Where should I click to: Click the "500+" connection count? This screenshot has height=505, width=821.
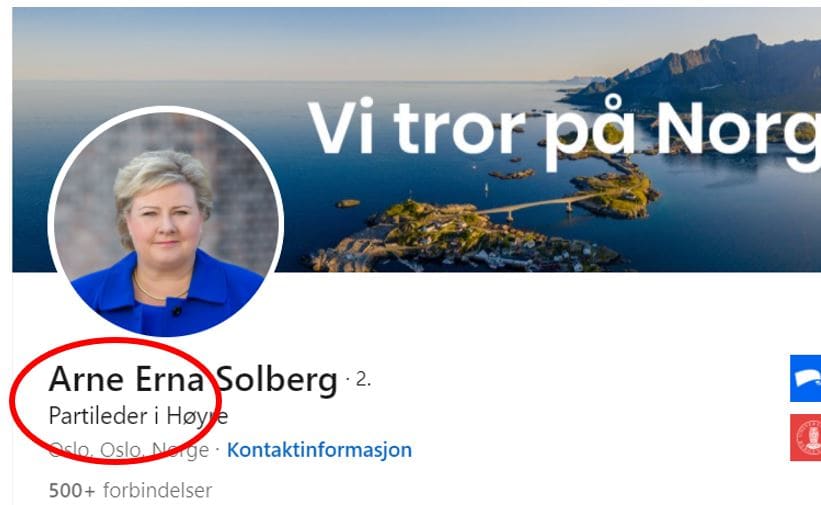pyautogui.click(x=72, y=491)
